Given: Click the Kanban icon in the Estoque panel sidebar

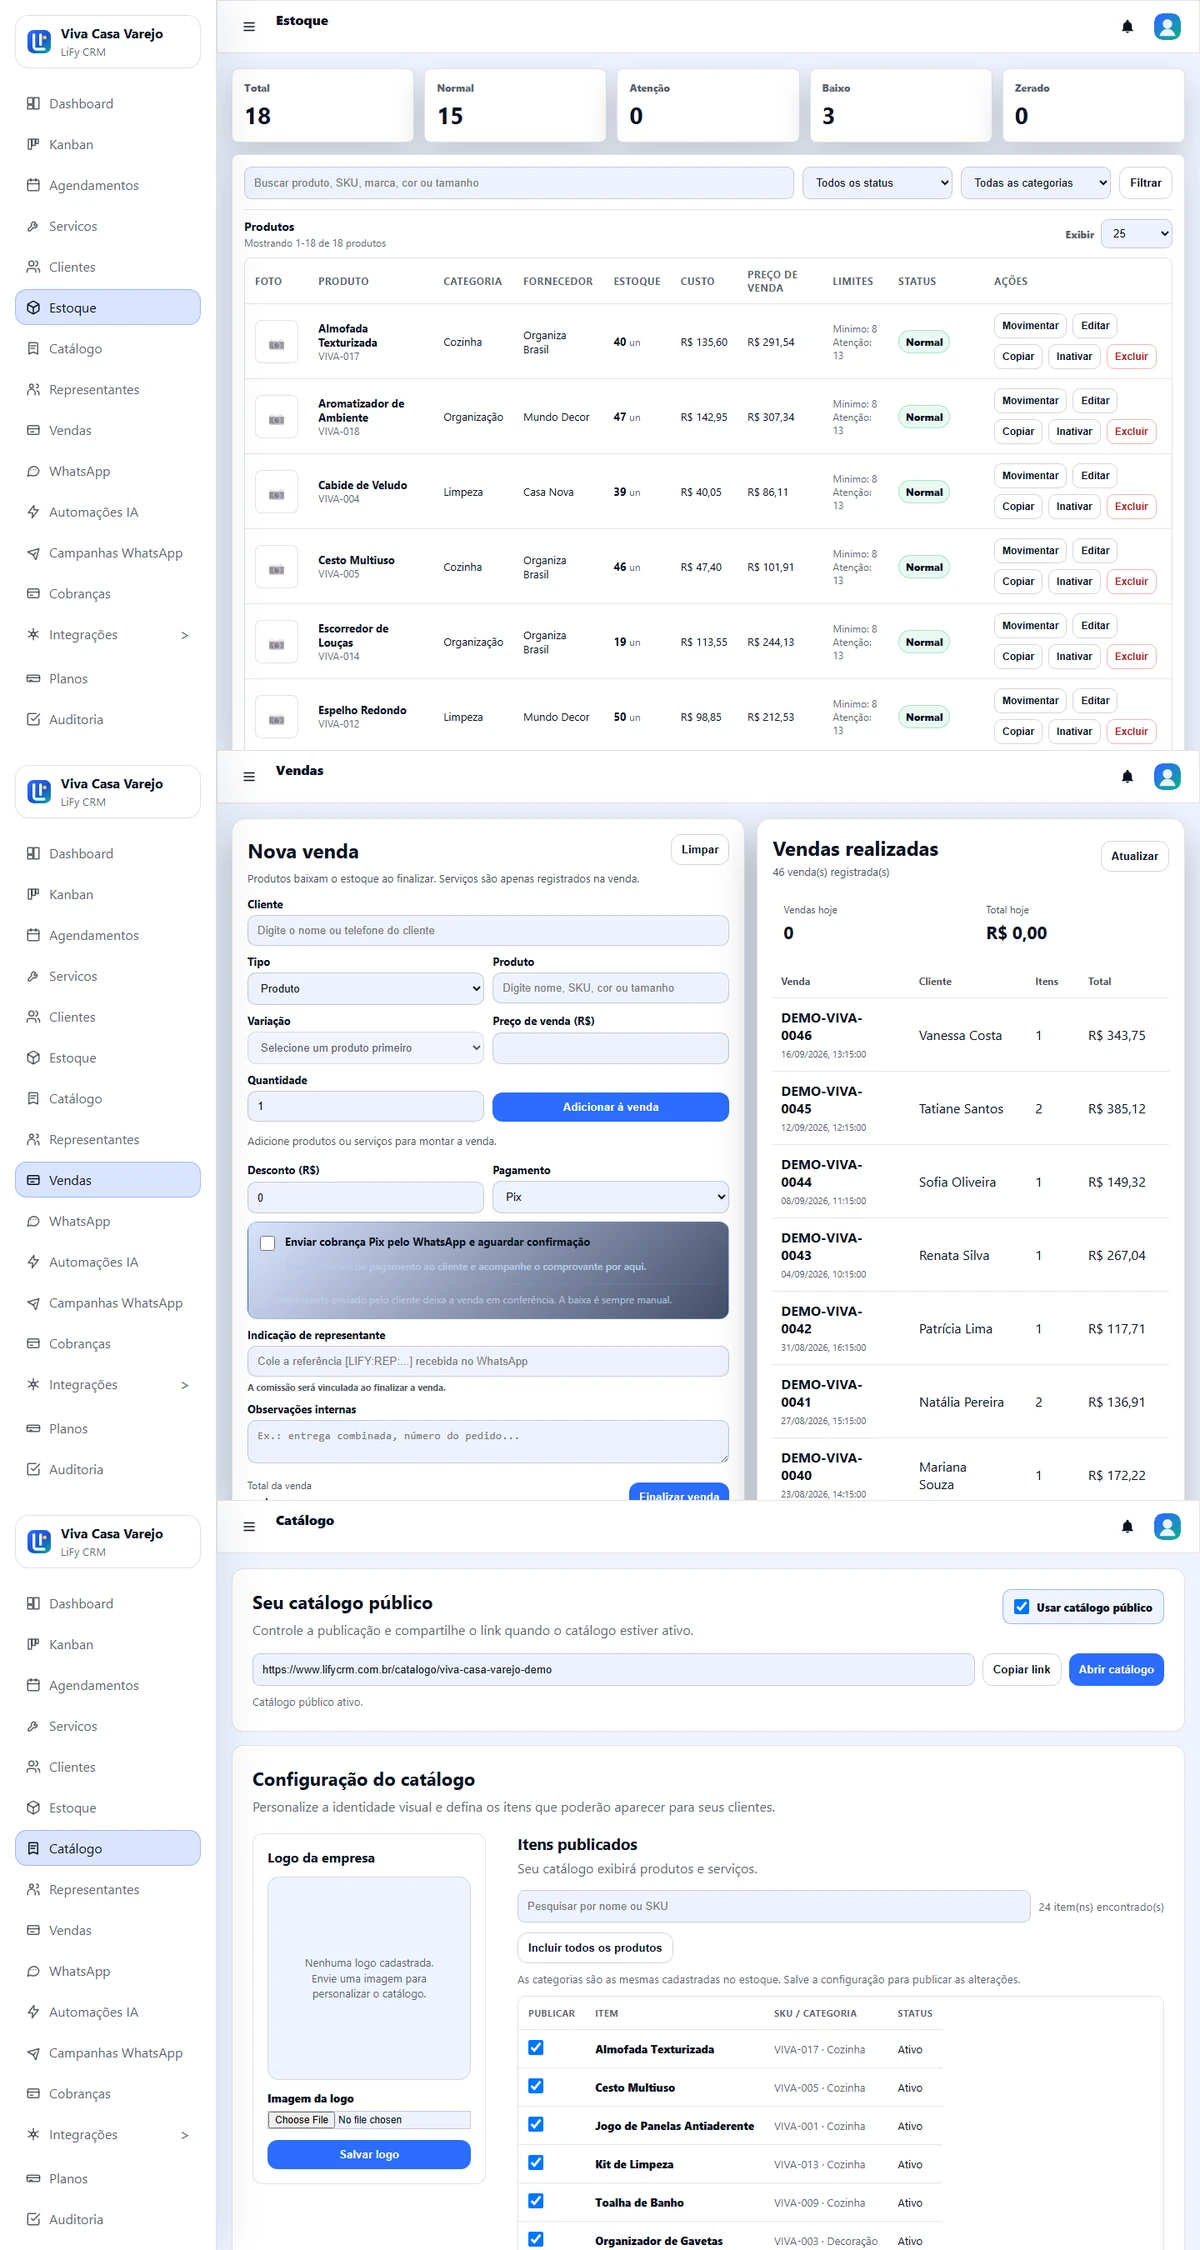Looking at the screenshot, I should [x=33, y=145].
